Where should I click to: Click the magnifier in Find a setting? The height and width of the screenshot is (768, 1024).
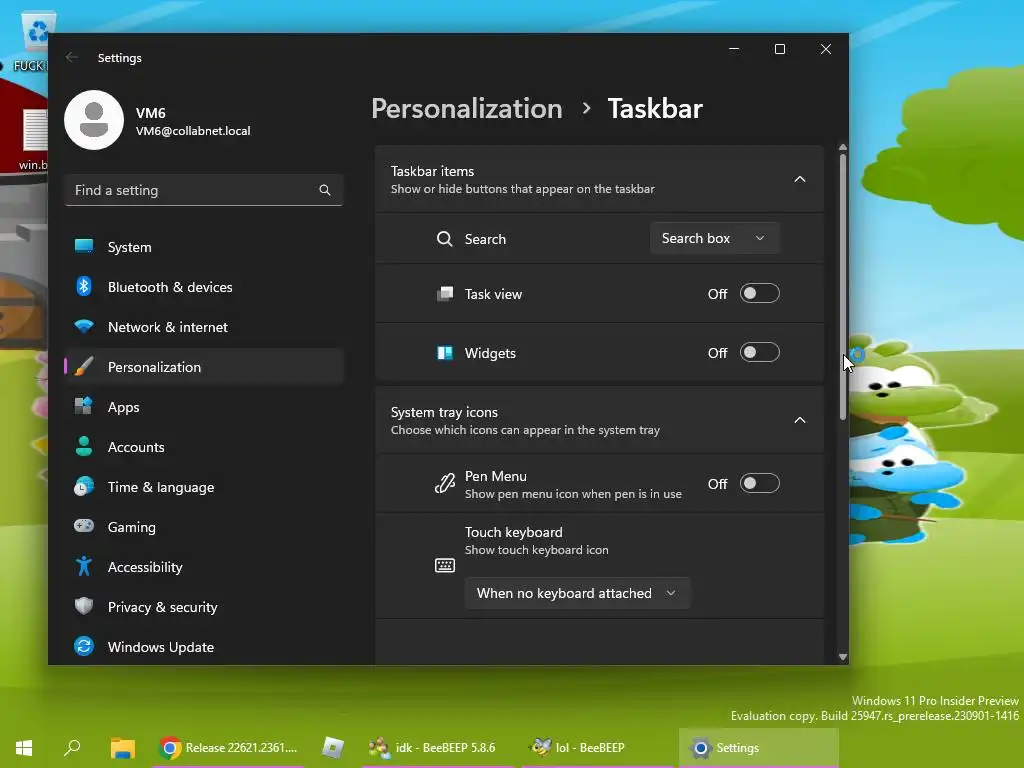(325, 190)
